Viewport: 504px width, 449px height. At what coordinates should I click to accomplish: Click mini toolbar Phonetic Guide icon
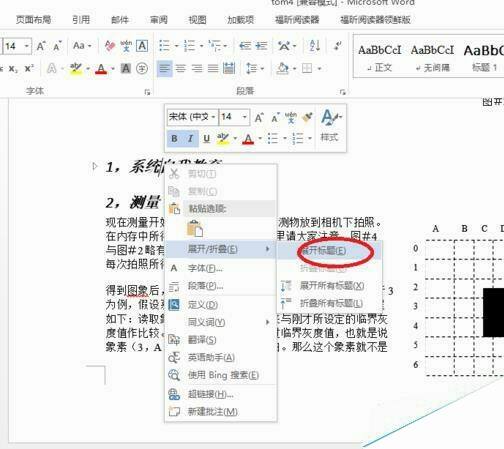point(291,118)
